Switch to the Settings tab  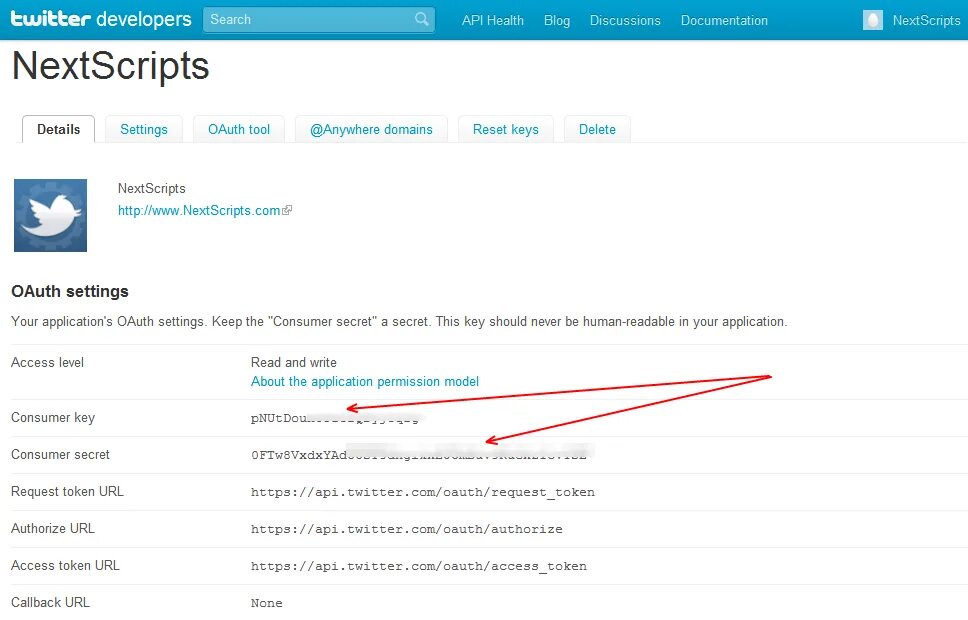[144, 129]
